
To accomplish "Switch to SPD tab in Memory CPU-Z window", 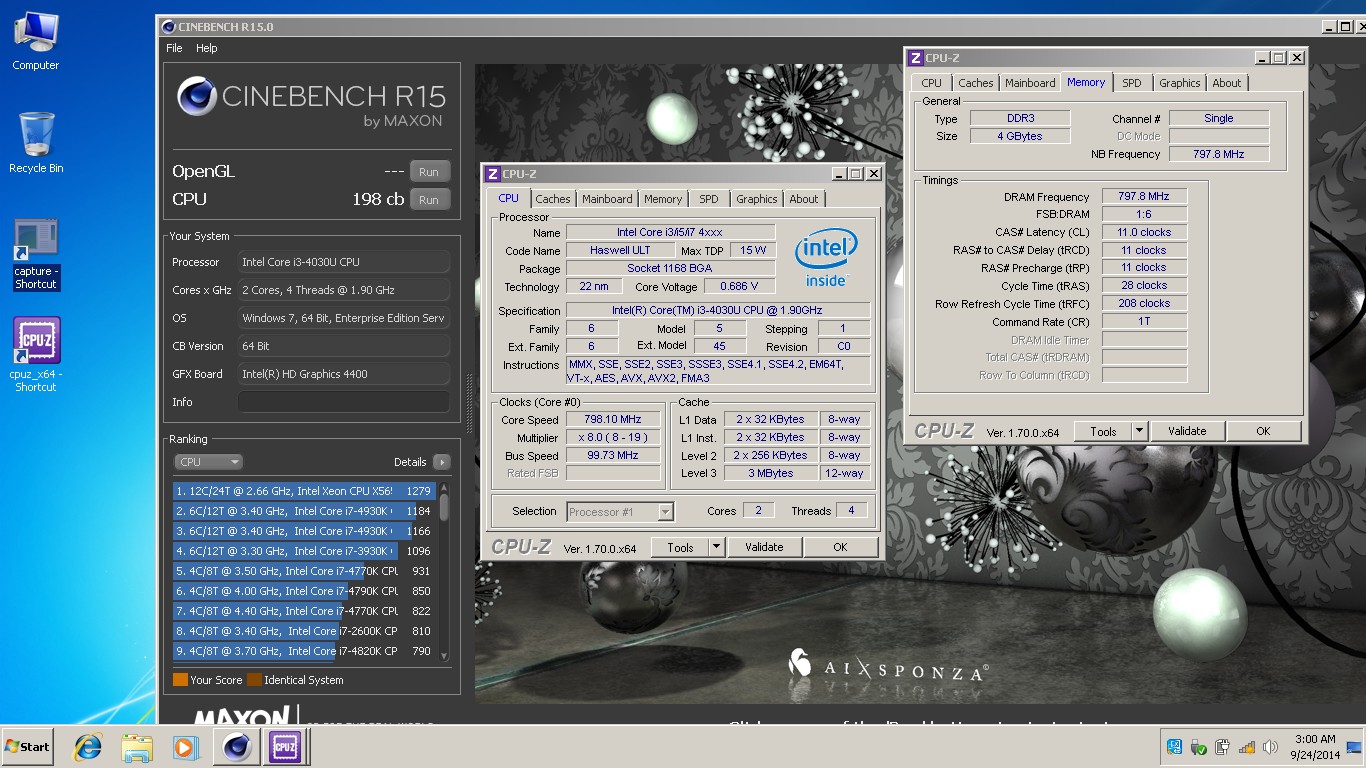I will click(1131, 83).
